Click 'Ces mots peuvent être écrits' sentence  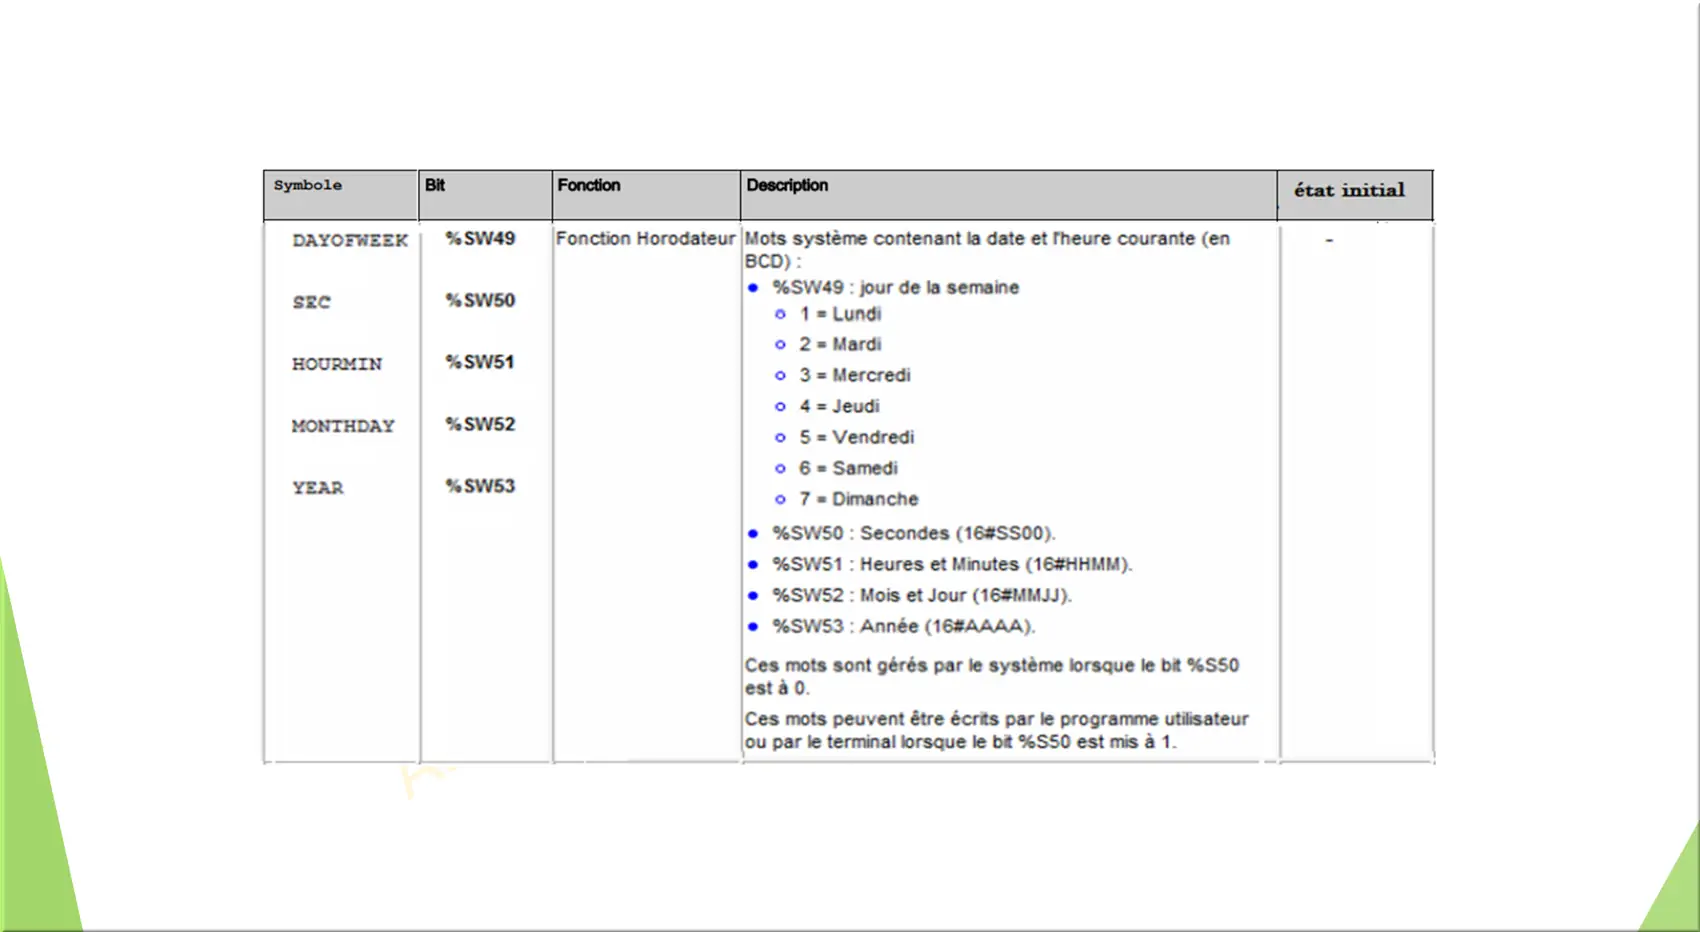coord(996,731)
